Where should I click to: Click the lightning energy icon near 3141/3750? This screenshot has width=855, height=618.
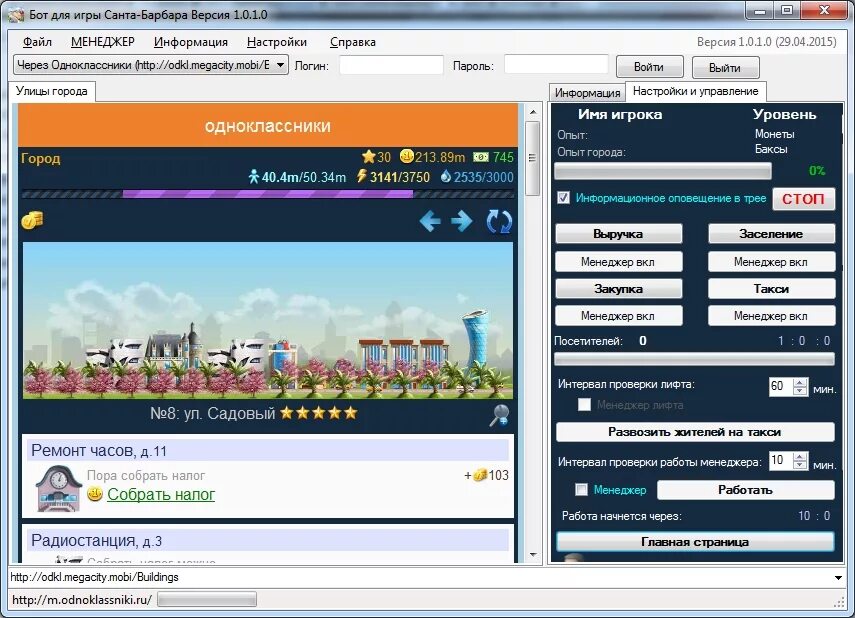pos(362,176)
